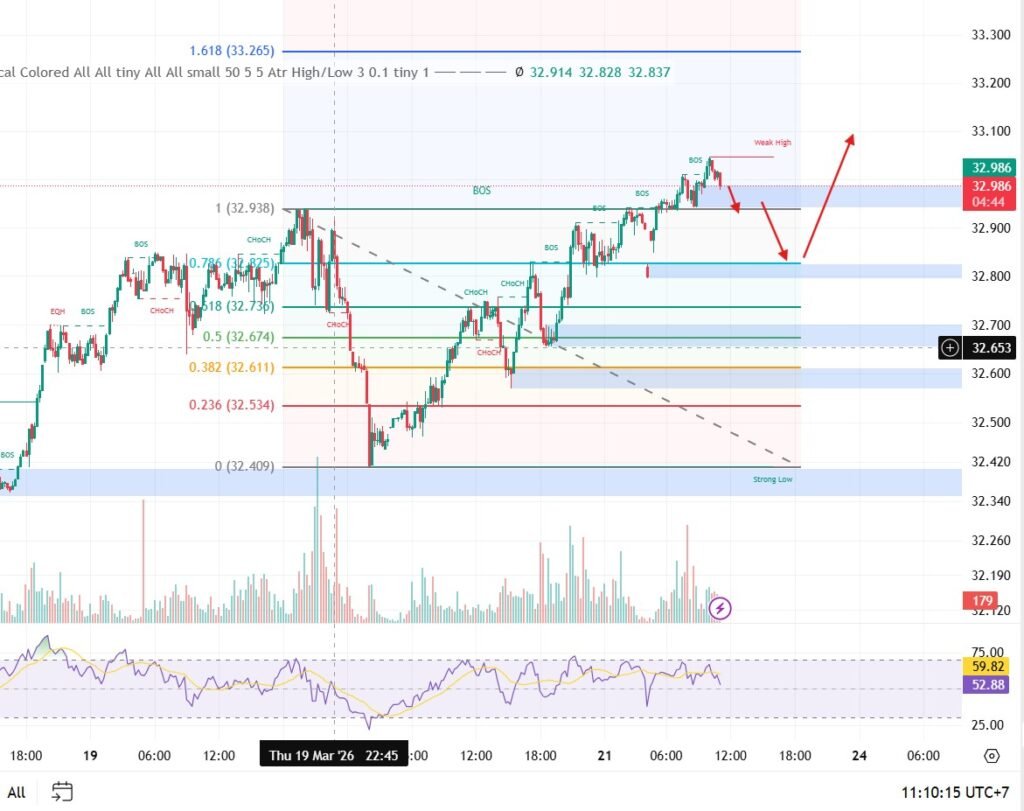Click the Weak High label

[x=772, y=143]
